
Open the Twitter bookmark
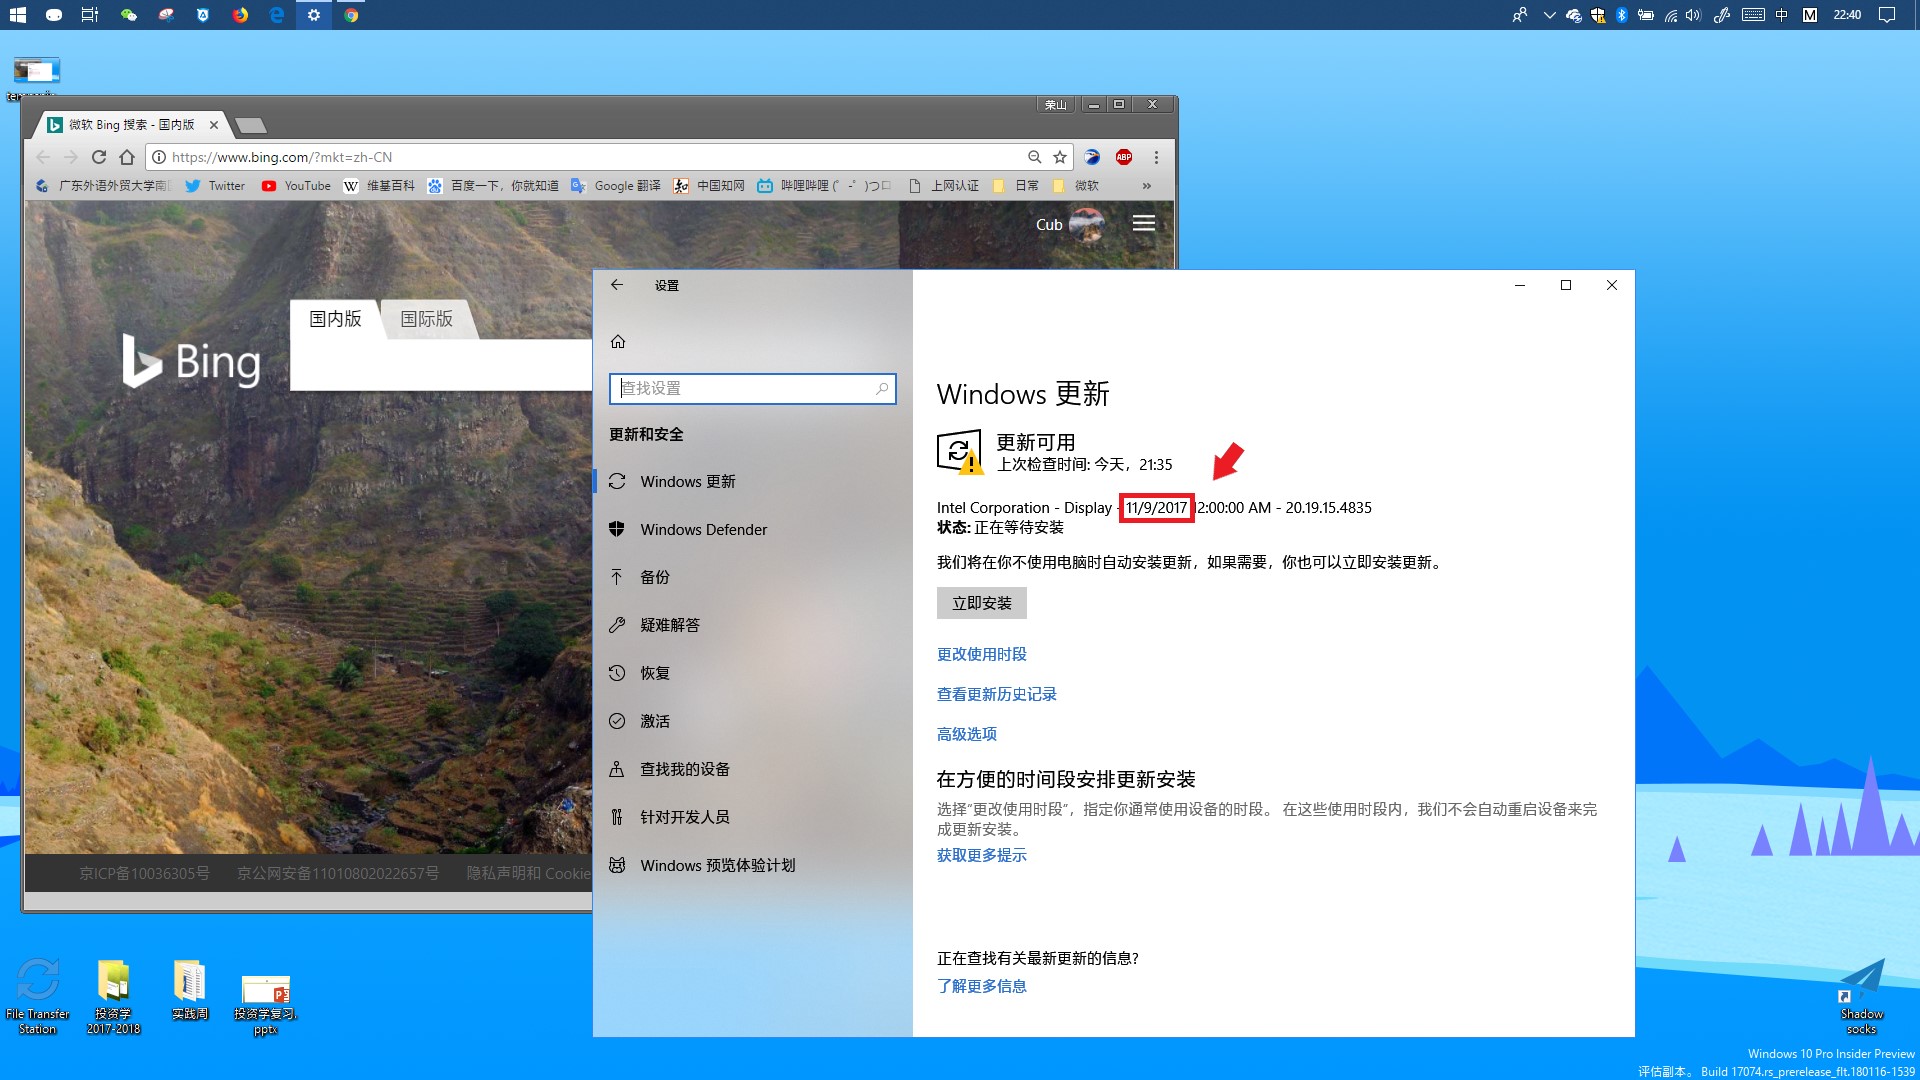pyautogui.click(x=215, y=186)
